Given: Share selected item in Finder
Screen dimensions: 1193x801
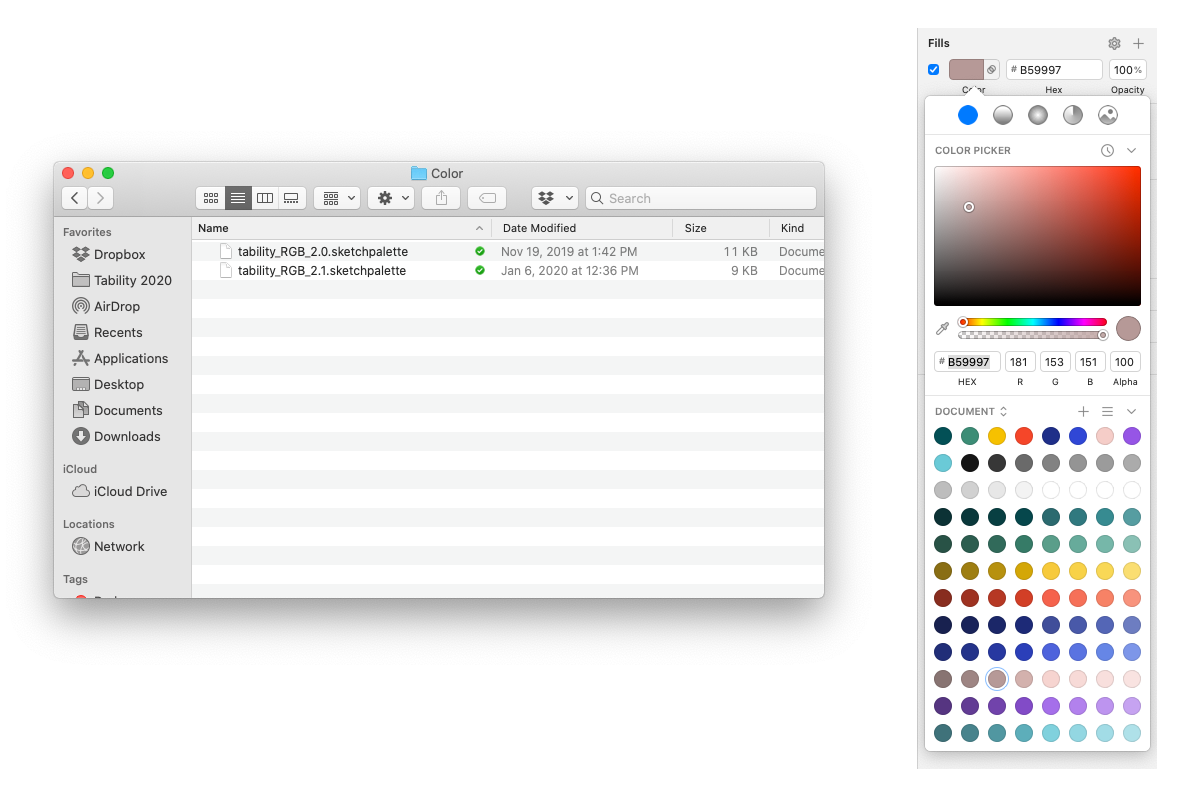Looking at the screenshot, I should pos(441,198).
